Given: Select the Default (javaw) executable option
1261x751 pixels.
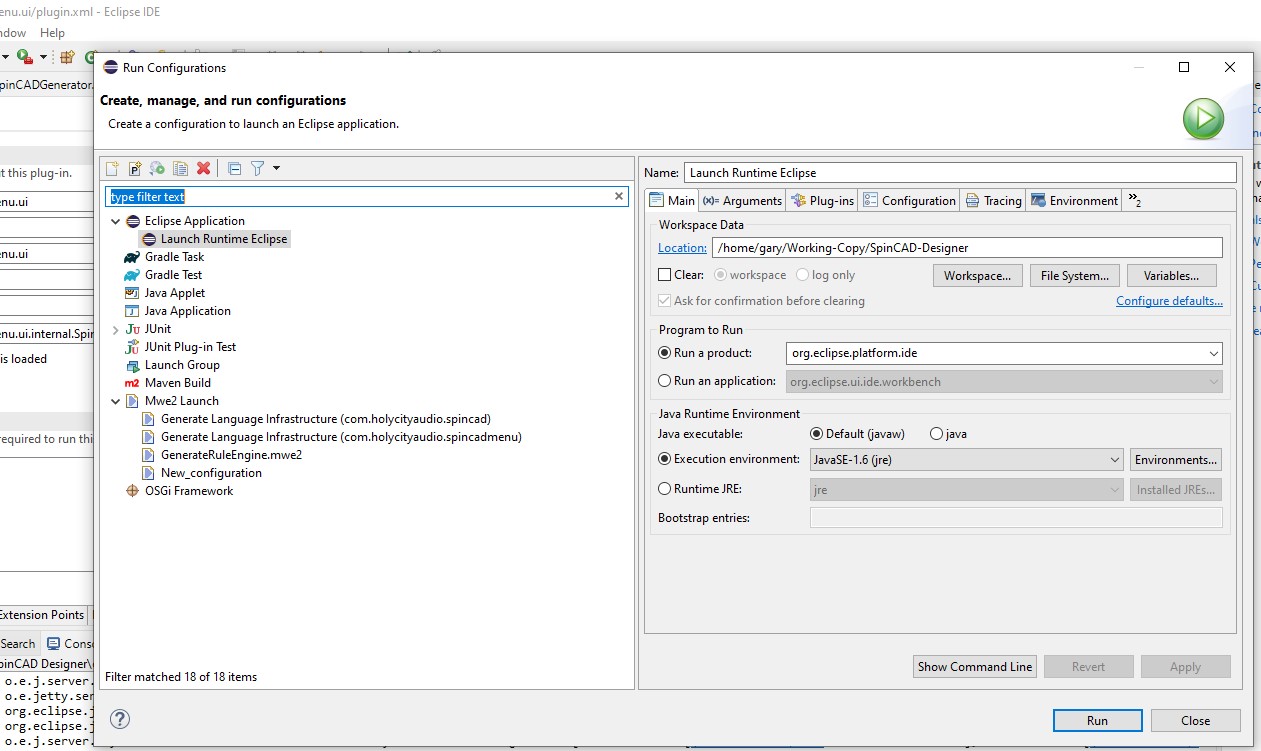Looking at the screenshot, I should [x=816, y=434].
